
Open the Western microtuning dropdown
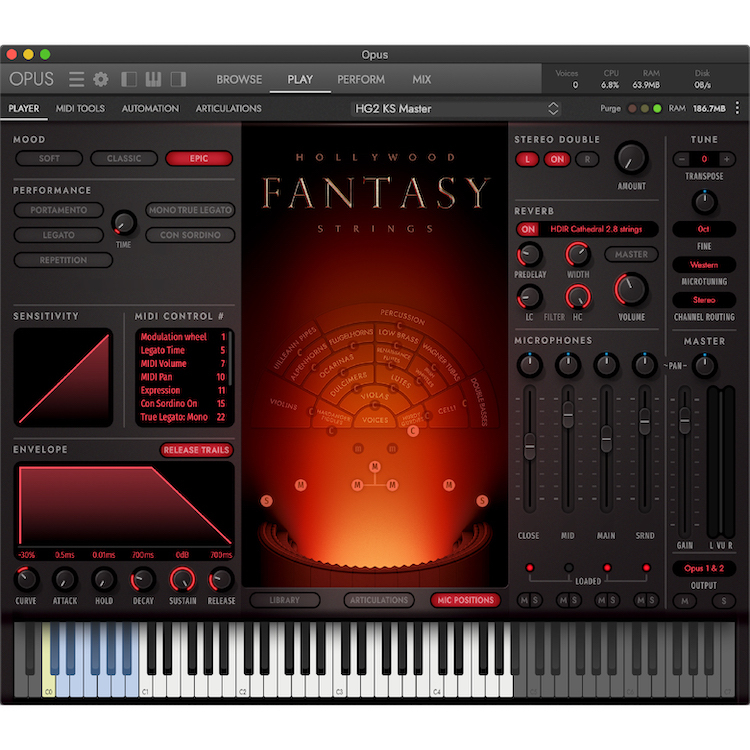(704, 265)
